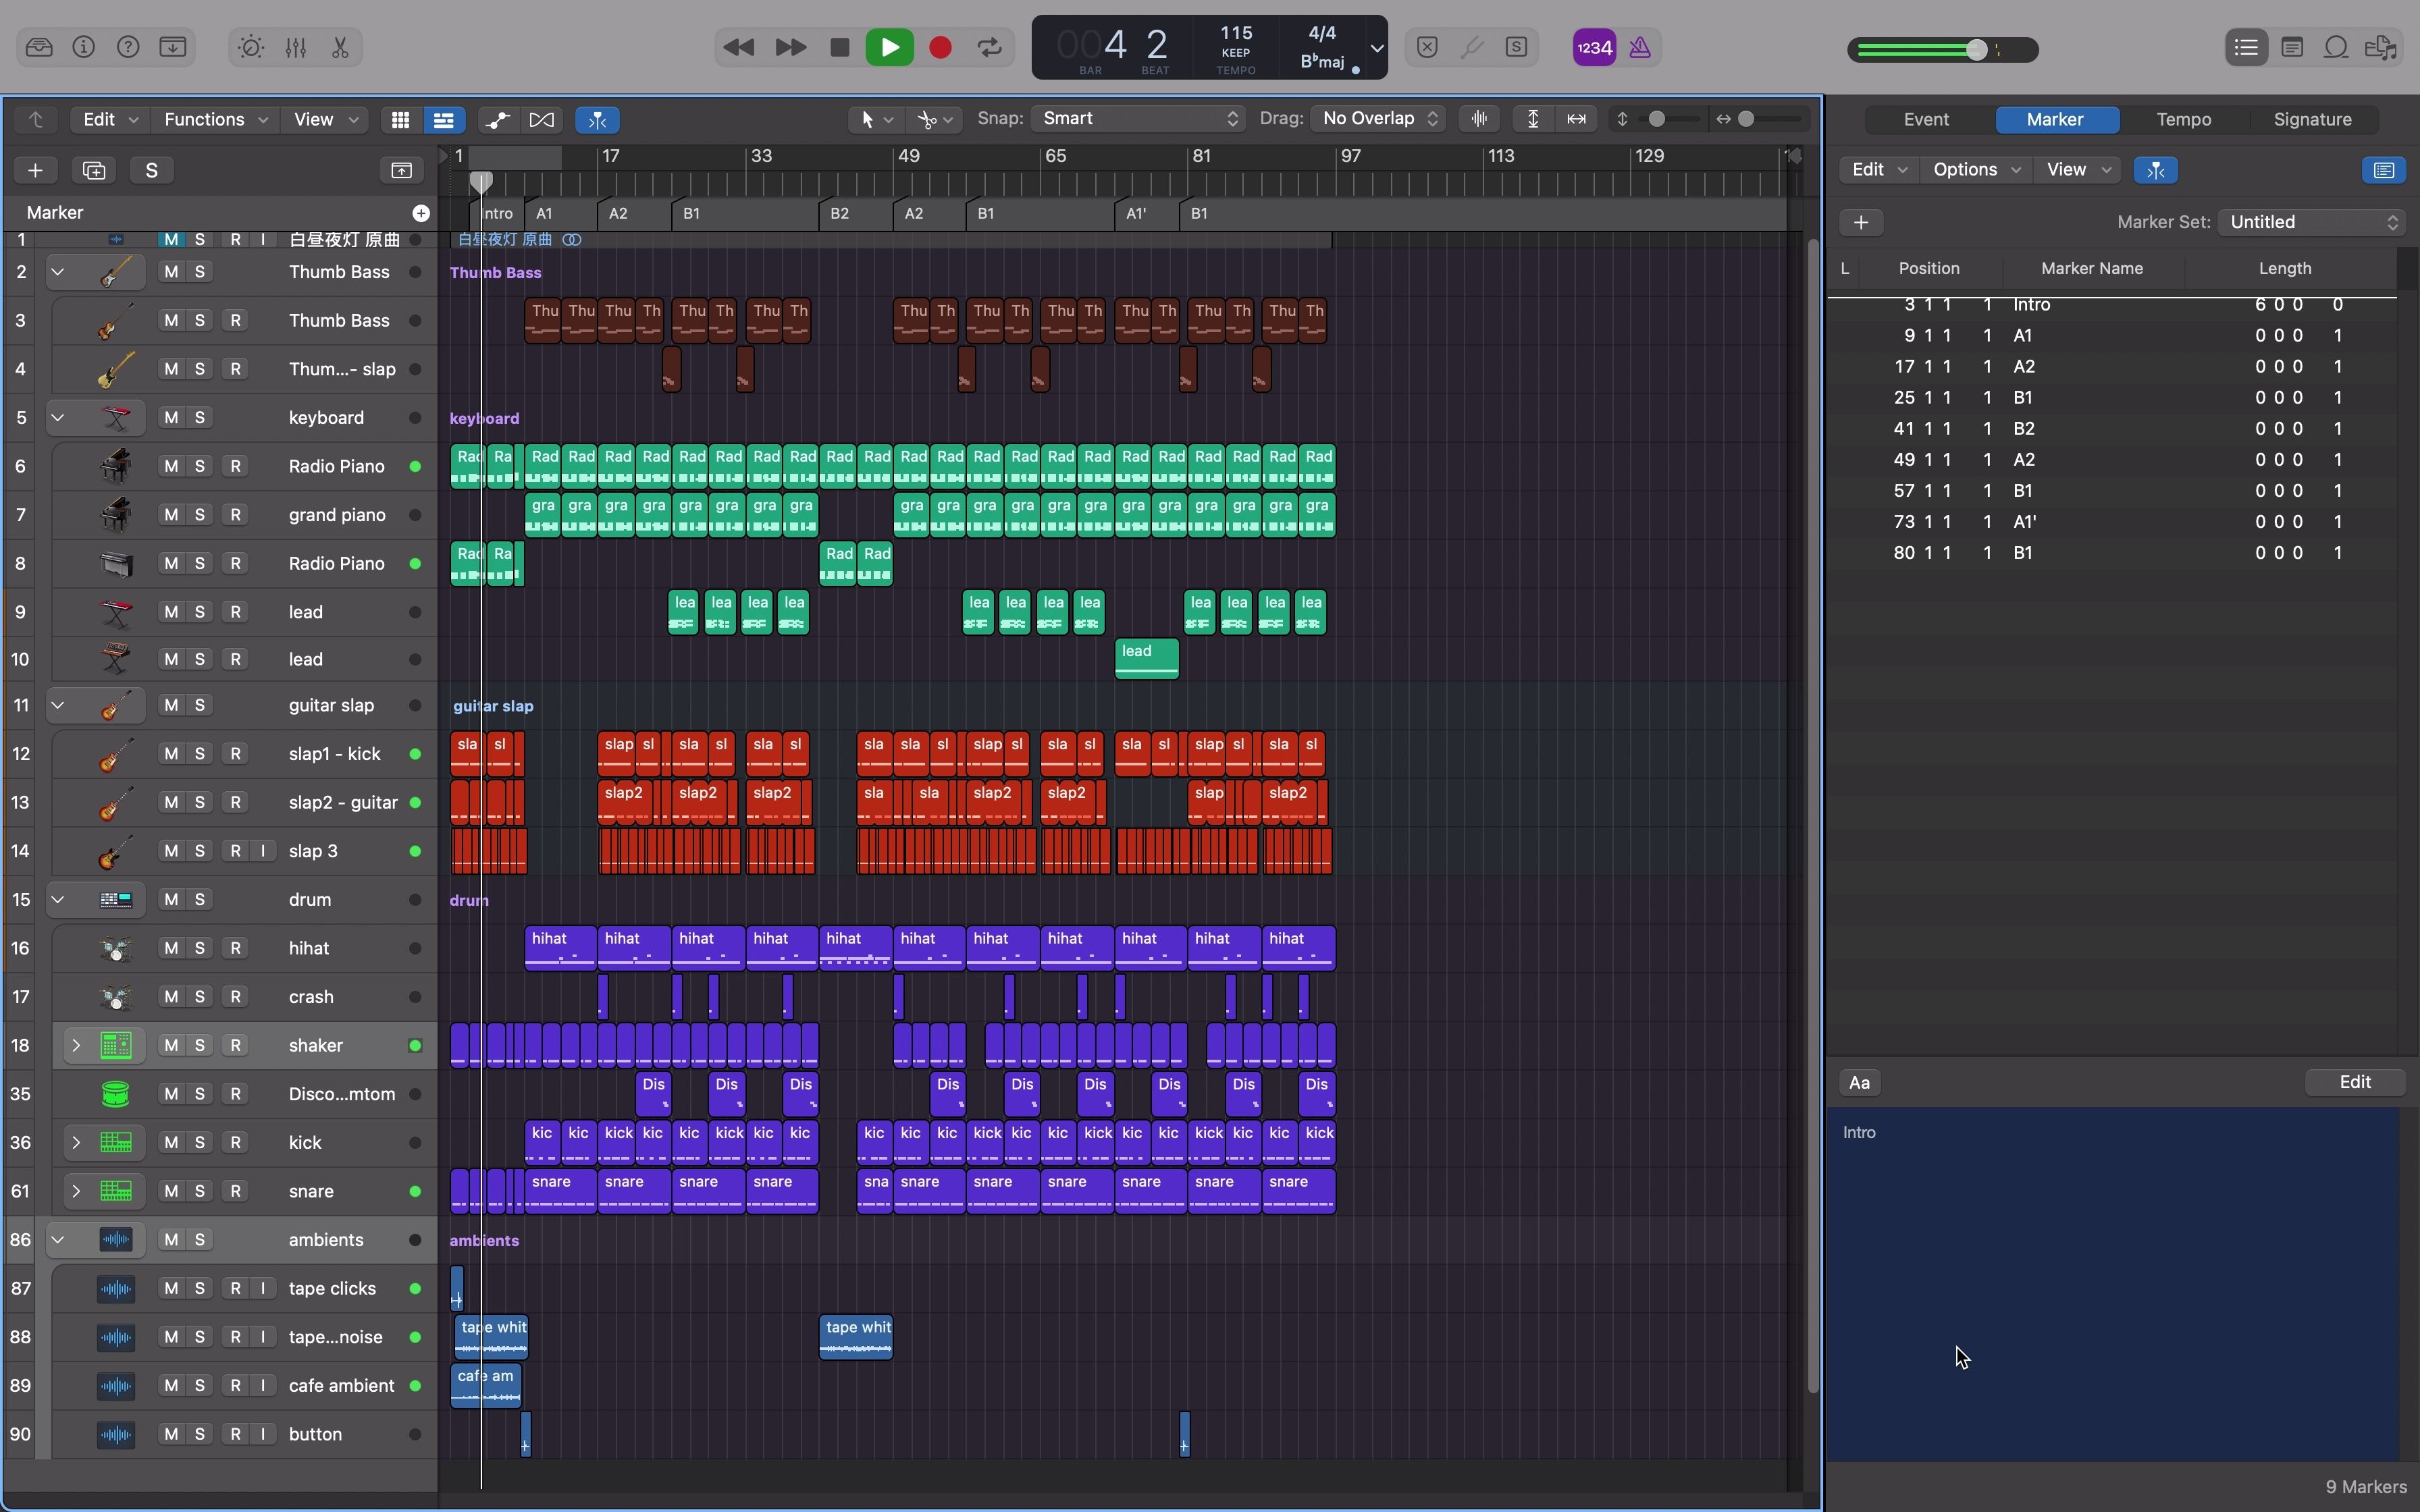Image resolution: width=2420 pixels, height=1512 pixels.
Task: Switch to the Event tab
Action: pos(1925,118)
